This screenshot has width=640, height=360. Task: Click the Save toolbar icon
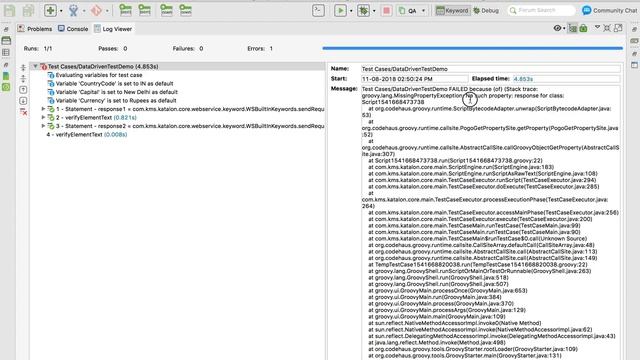(x=9, y=10)
